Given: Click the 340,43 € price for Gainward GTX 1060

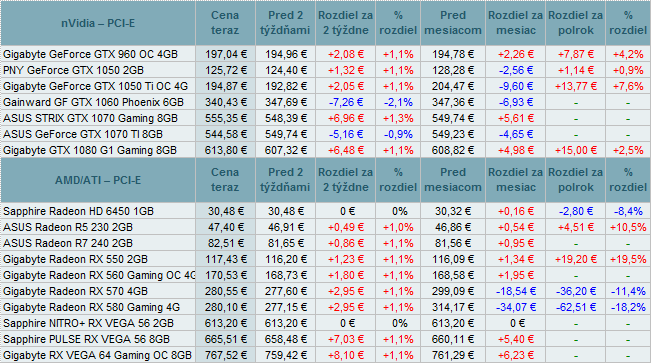Looking at the screenshot, I should 225,102.
